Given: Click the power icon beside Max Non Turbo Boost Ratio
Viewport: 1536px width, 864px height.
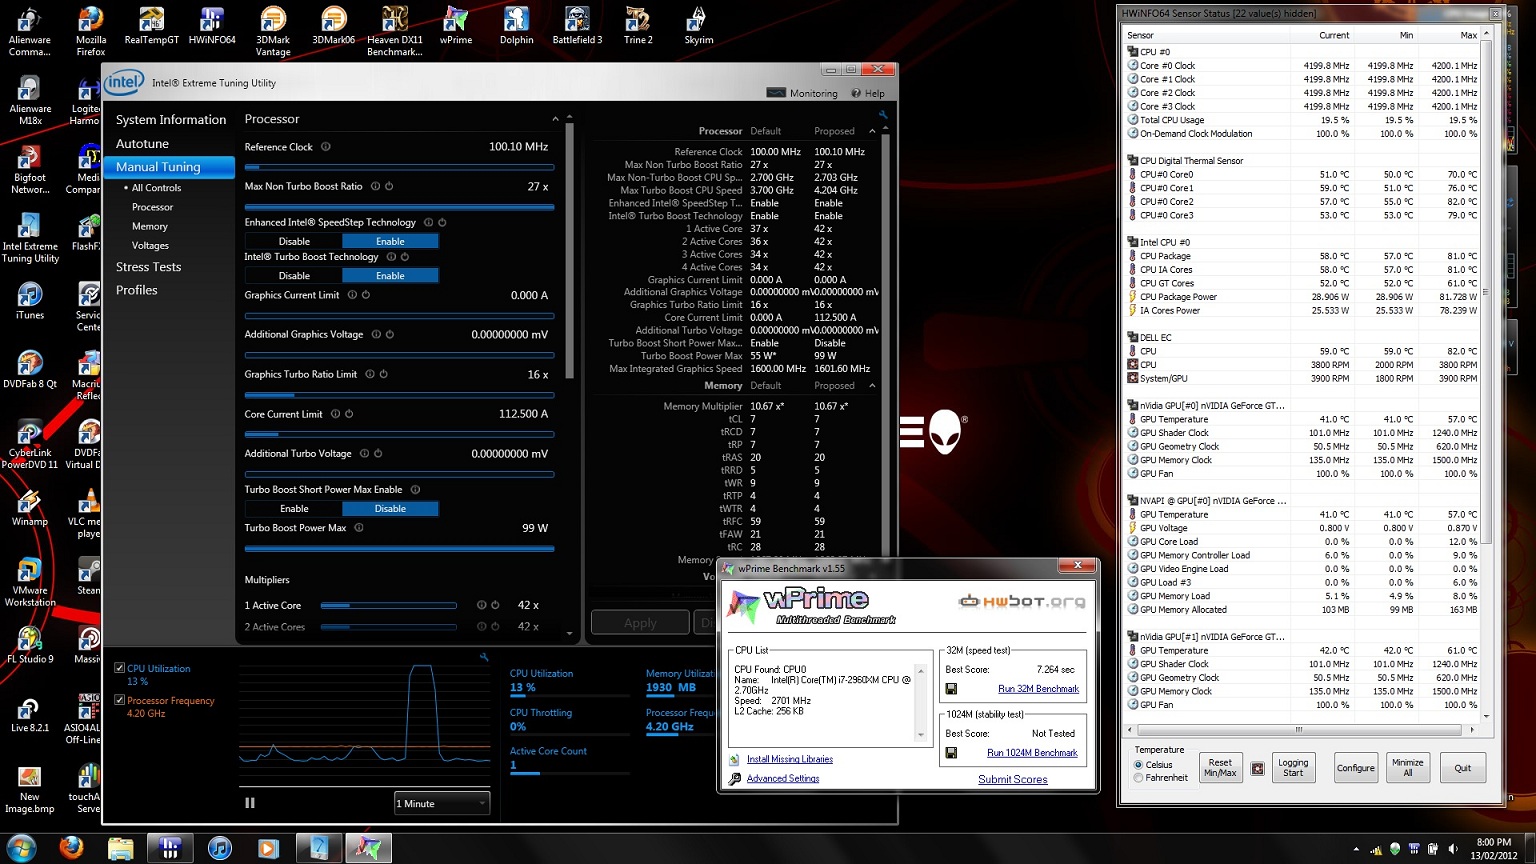Looking at the screenshot, I should click(x=389, y=186).
